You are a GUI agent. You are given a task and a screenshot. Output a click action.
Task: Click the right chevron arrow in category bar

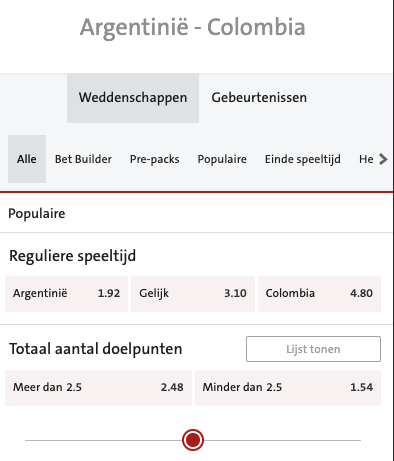(x=383, y=159)
